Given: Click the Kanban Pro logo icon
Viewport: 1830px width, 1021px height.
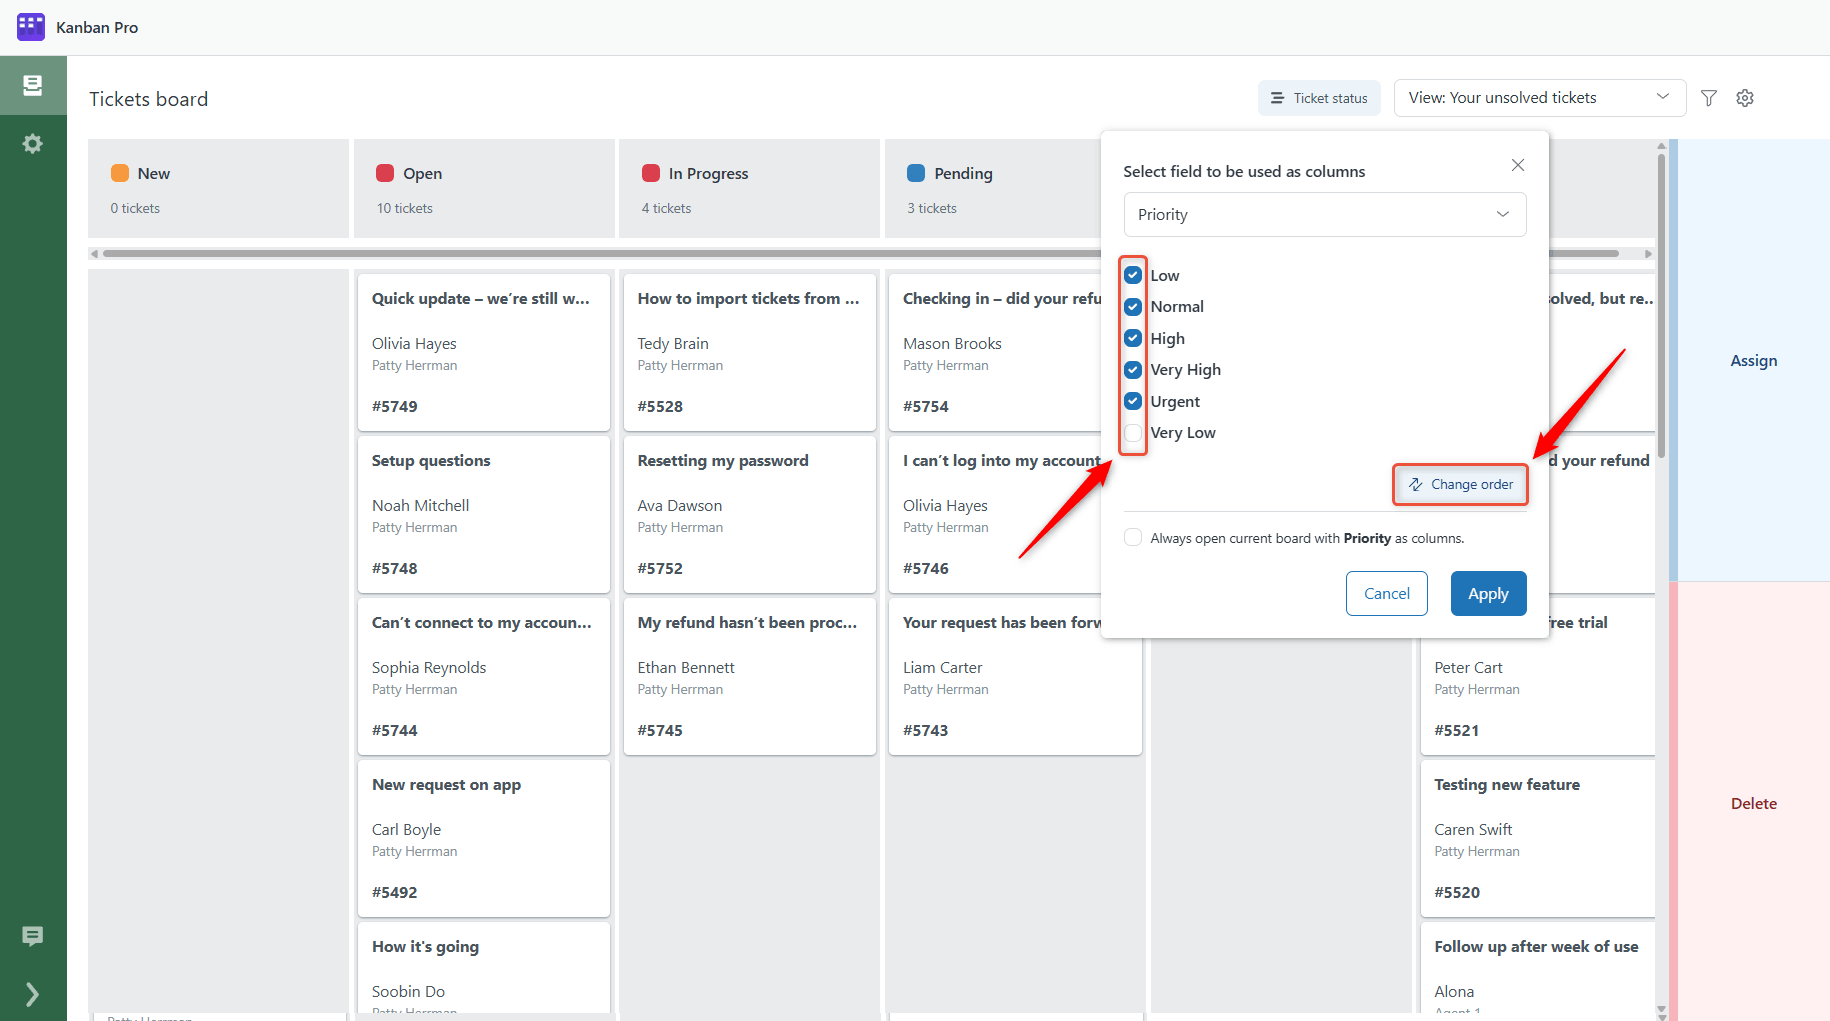Looking at the screenshot, I should (30, 26).
